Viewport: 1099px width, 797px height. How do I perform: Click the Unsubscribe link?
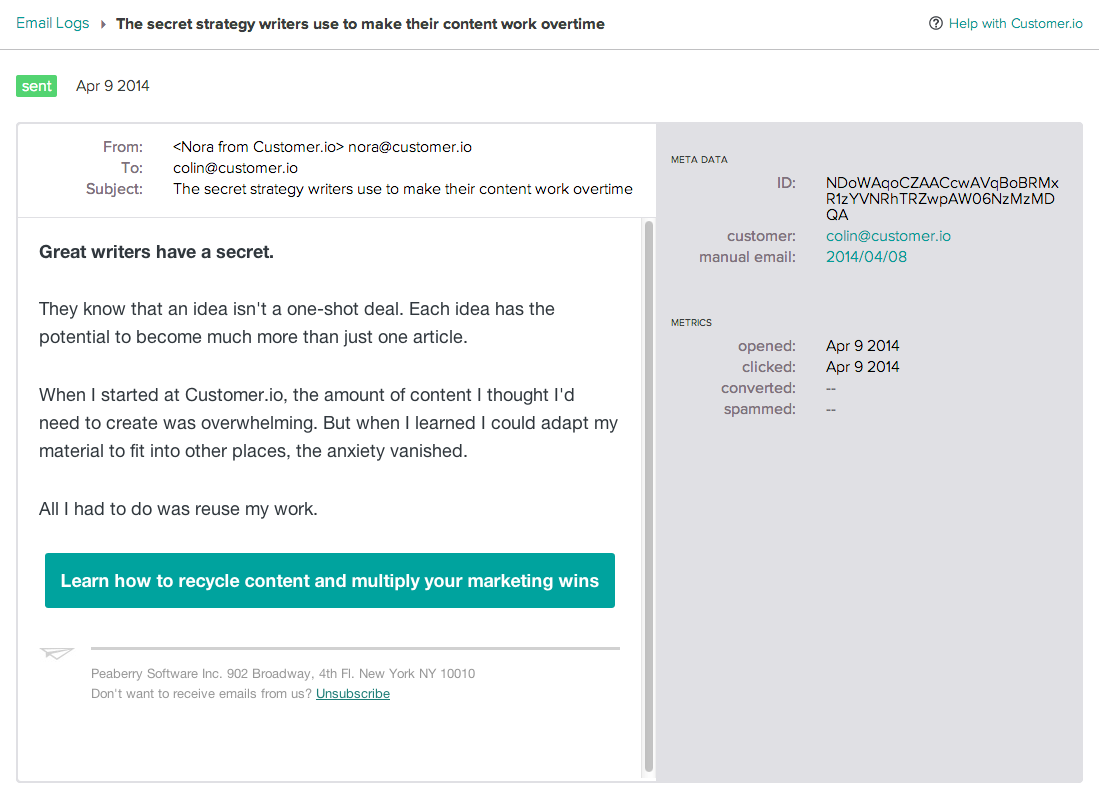point(353,693)
